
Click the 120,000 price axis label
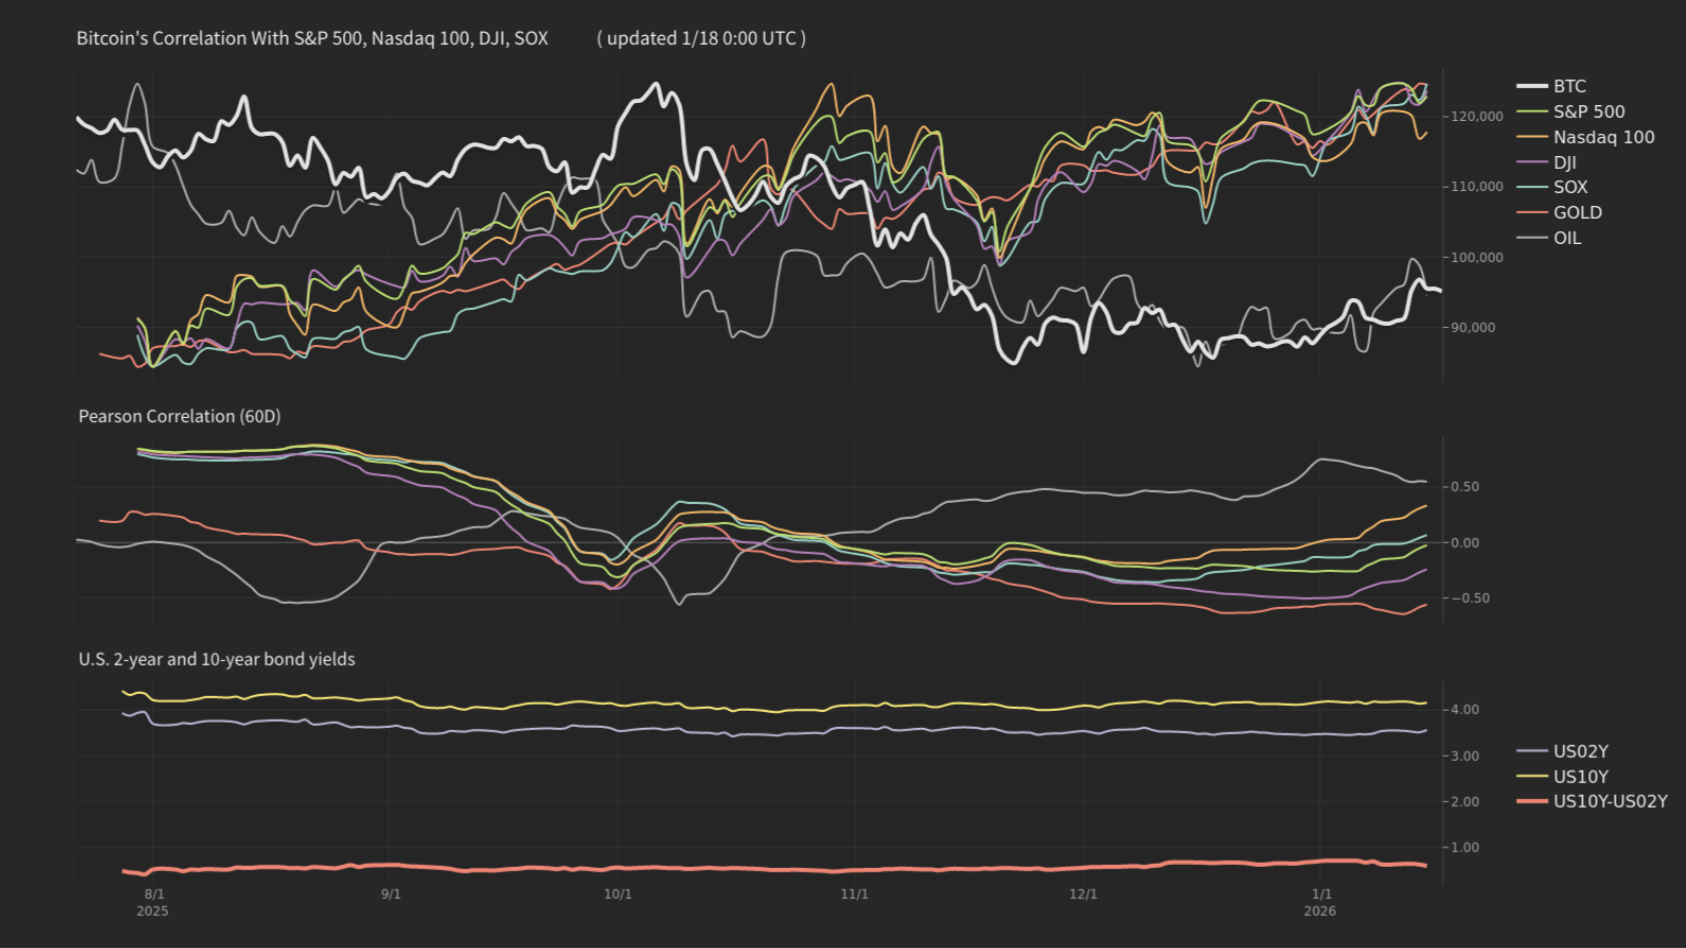tap(1477, 117)
